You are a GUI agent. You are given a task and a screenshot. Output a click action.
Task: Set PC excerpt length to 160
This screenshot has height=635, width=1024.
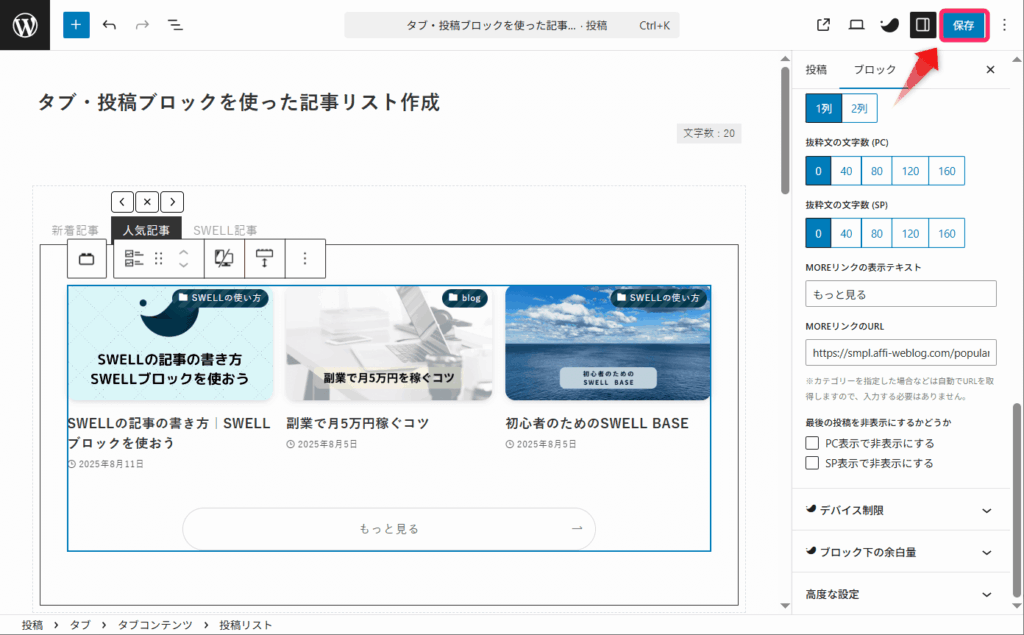tap(947, 171)
